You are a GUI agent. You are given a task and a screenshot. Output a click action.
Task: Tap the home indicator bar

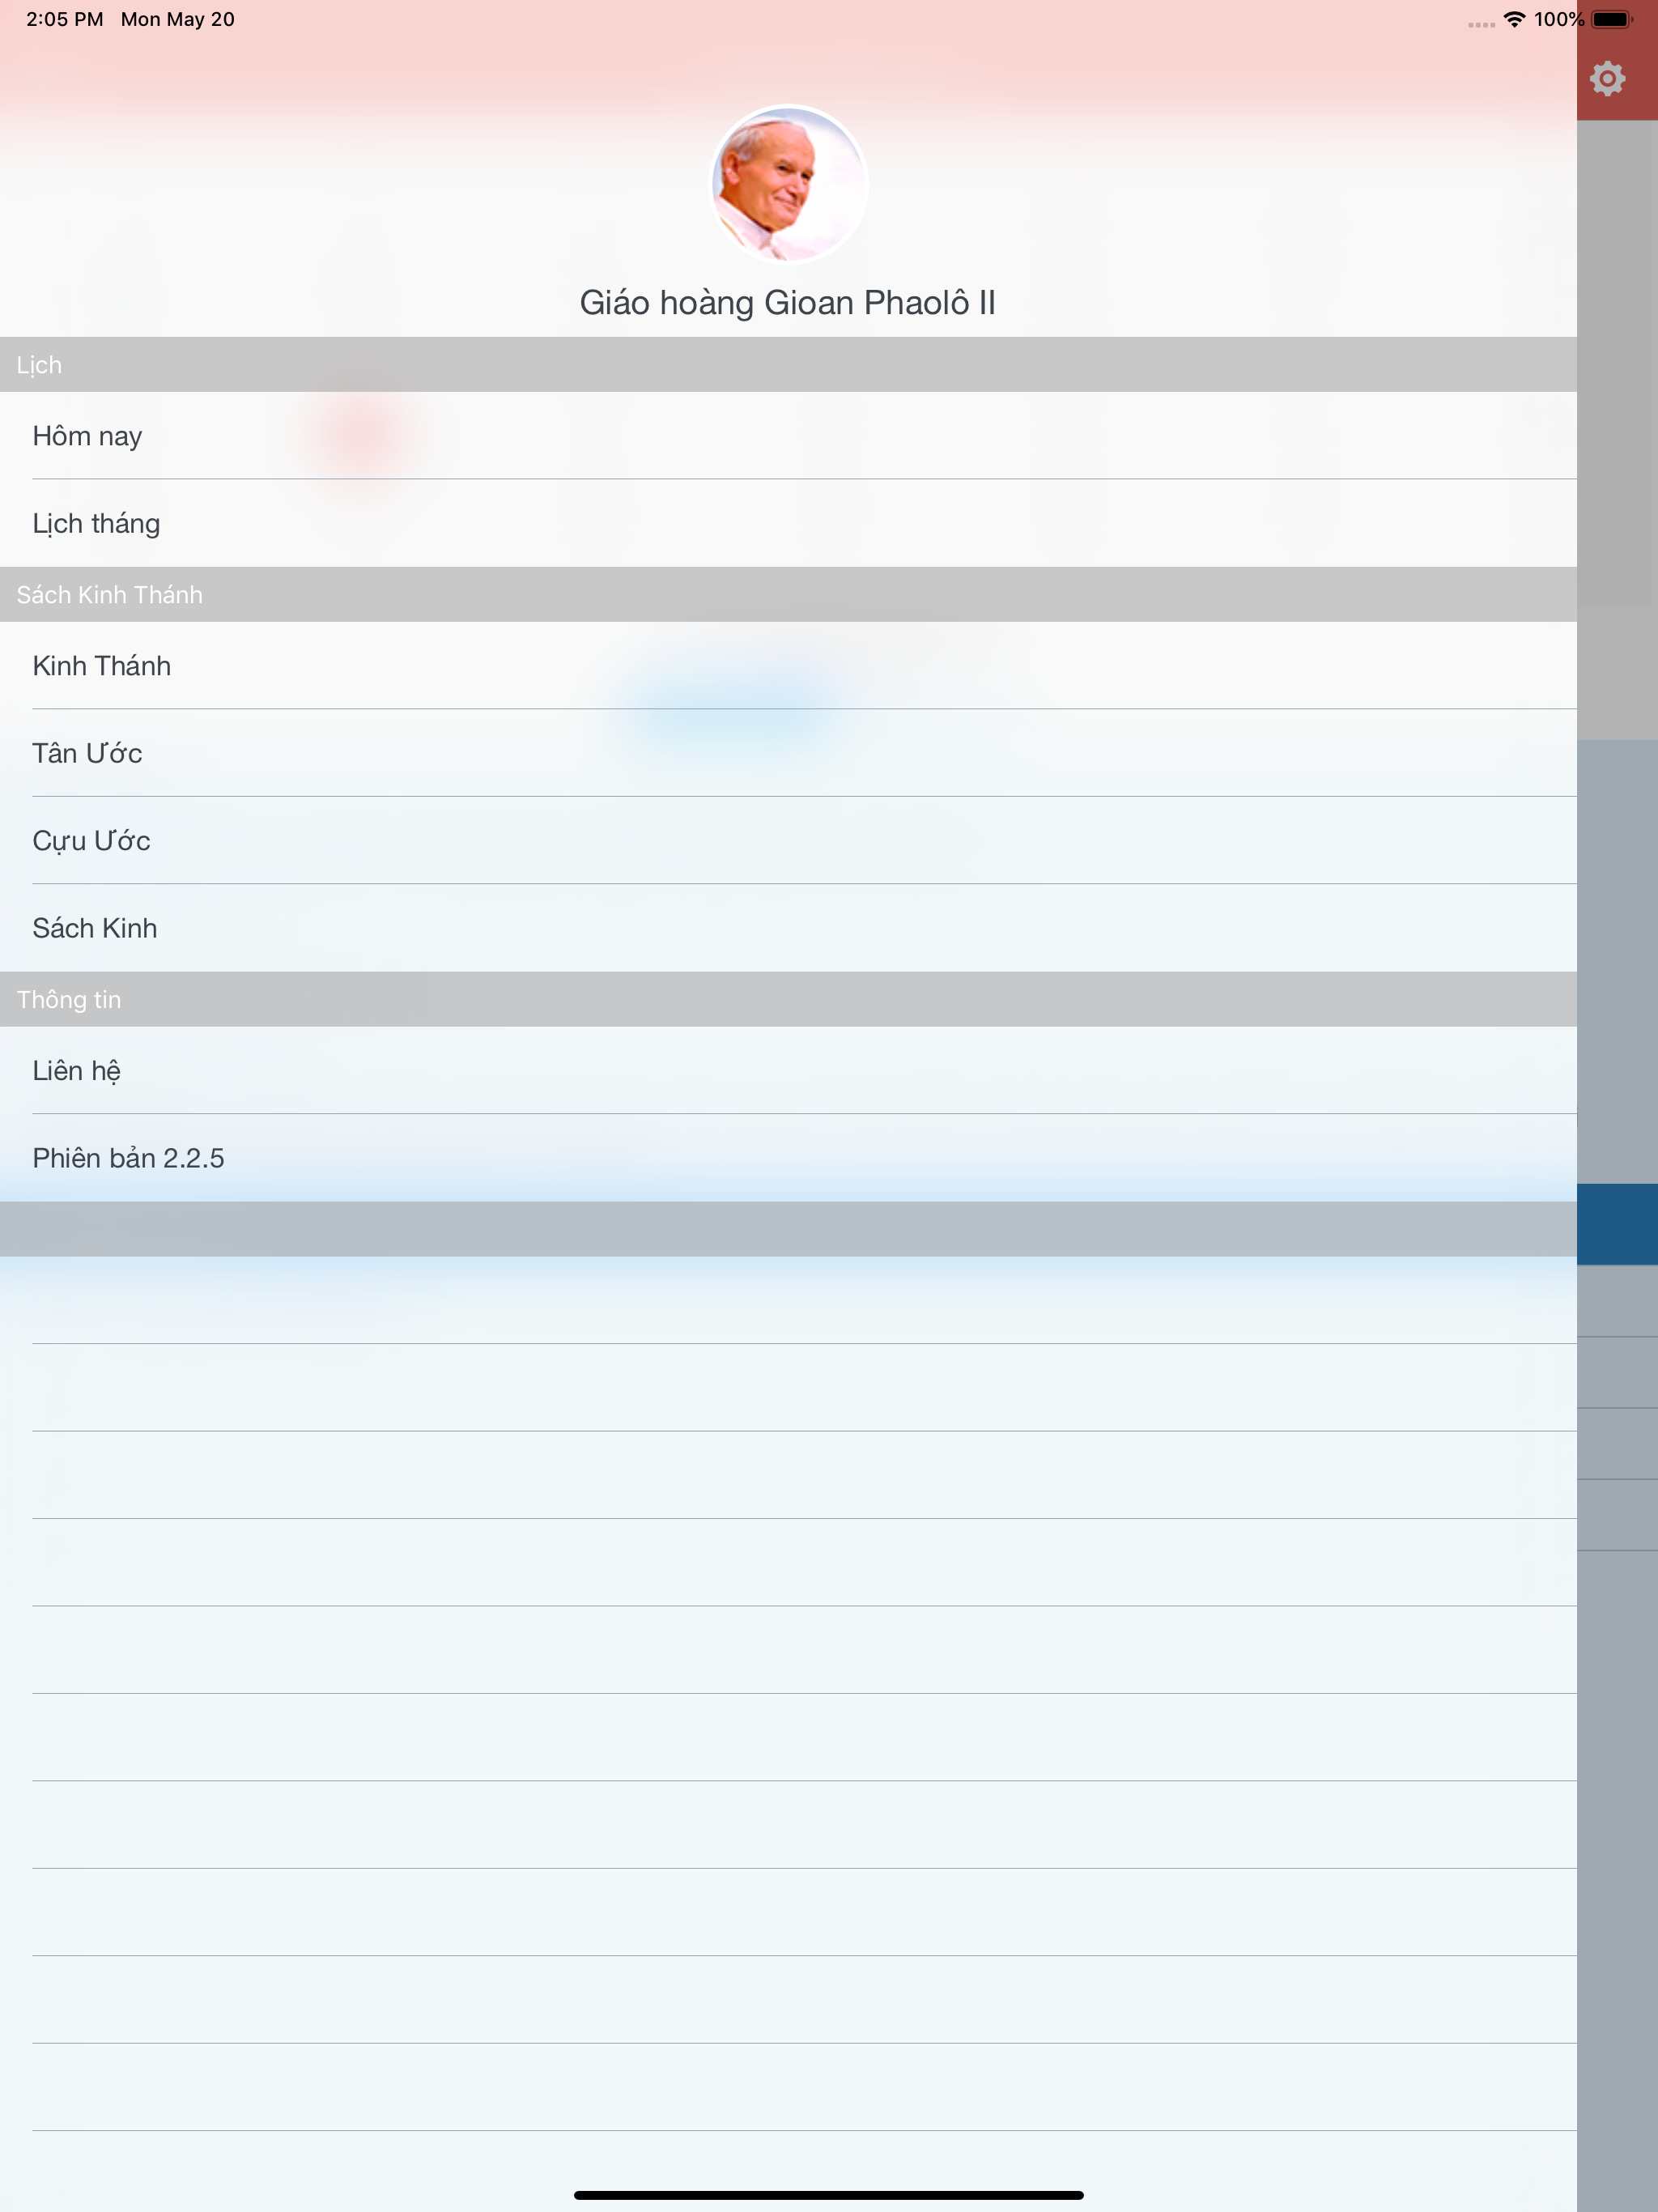point(829,2195)
